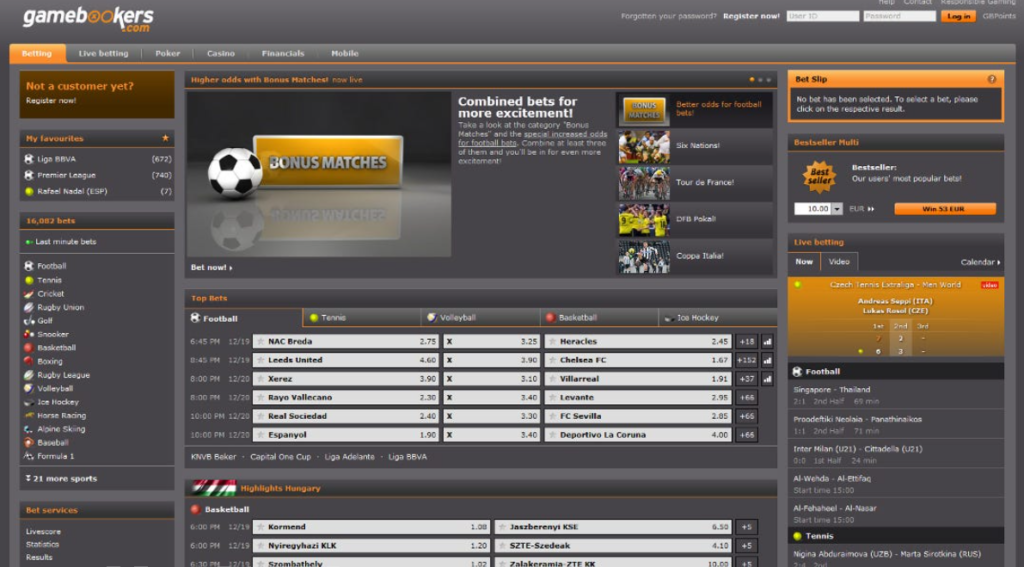Click the gamebookers.com logo
Viewport: 1024px width, 567px height.
(88, 20)
